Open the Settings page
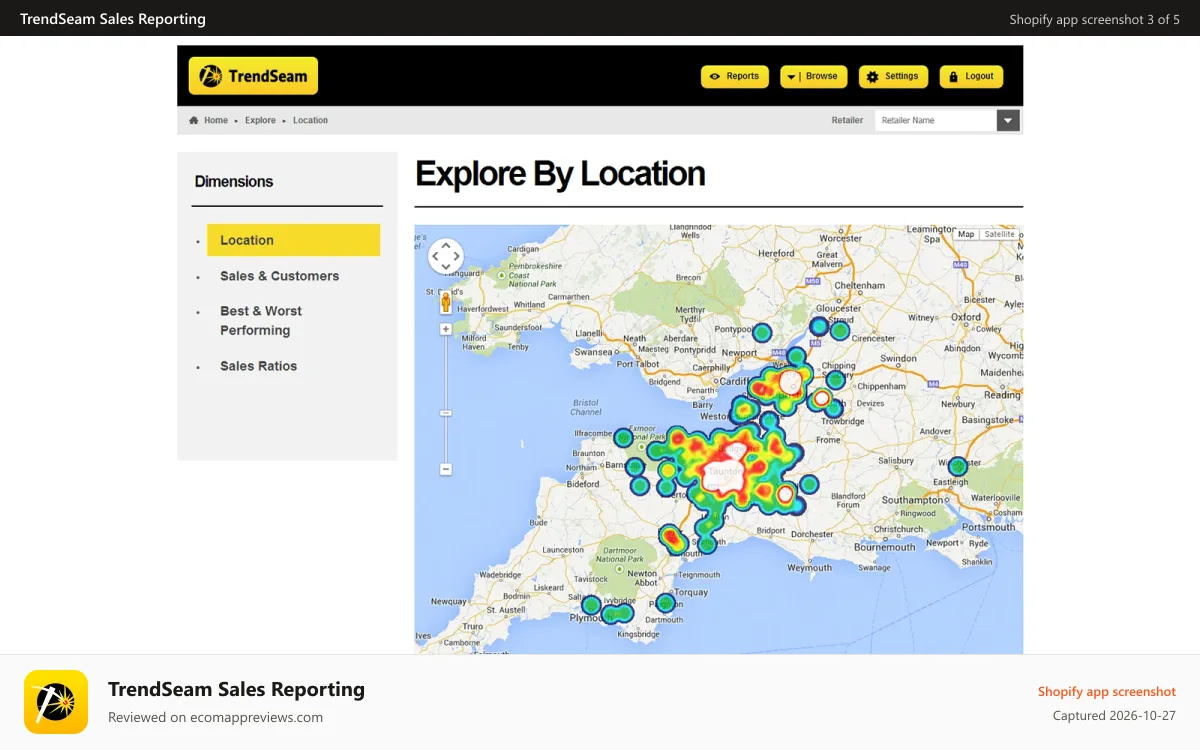The width and height of the screenshot is (1200, 750). click(893, 77)
